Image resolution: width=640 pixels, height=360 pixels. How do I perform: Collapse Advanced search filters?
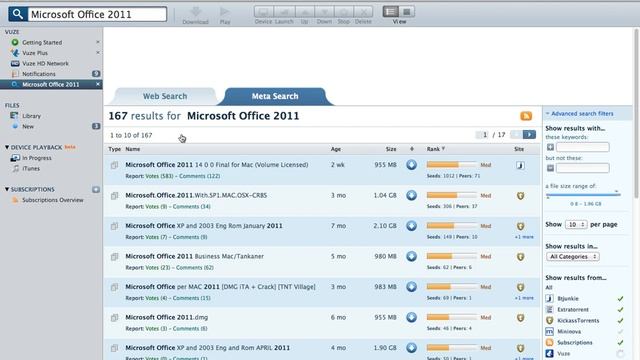(580, 113)
